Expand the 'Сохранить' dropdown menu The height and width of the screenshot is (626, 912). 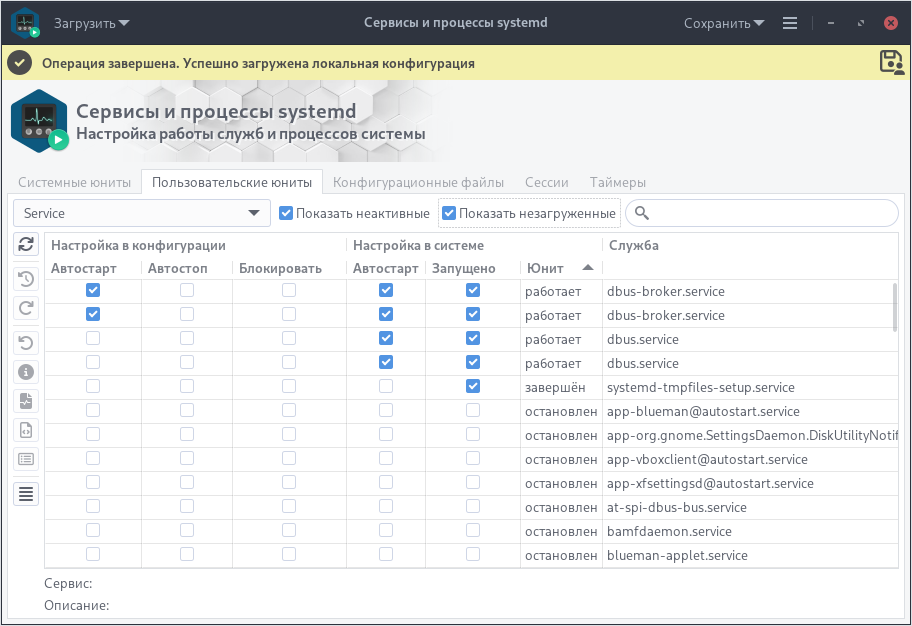[x=724, y=22]
